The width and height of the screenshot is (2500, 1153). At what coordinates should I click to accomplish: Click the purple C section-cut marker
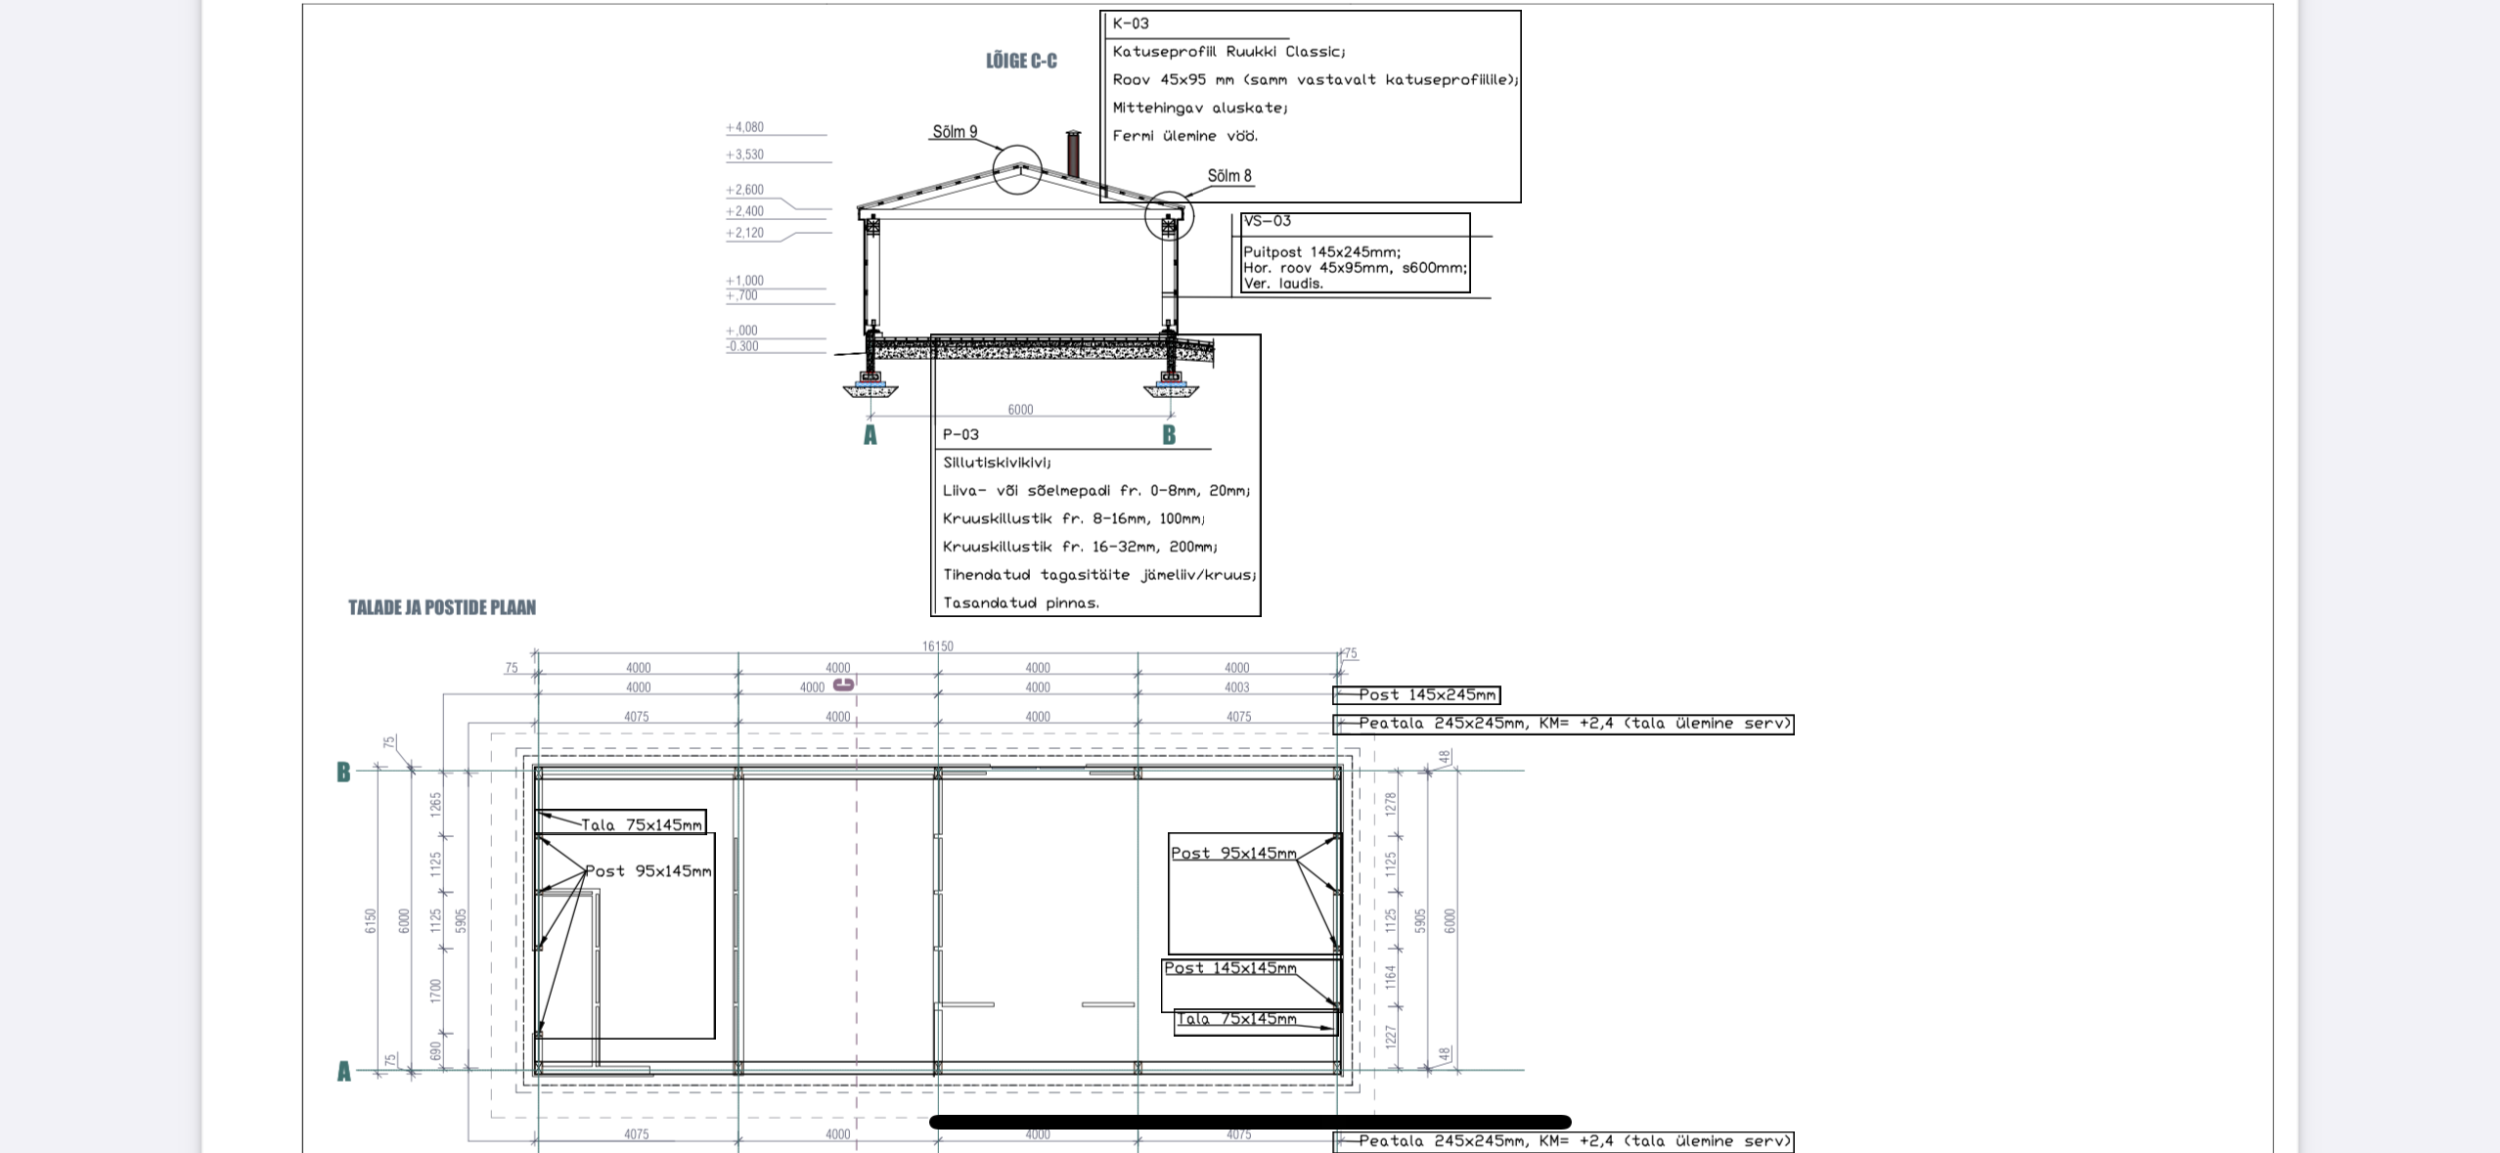tap(844, 685)
